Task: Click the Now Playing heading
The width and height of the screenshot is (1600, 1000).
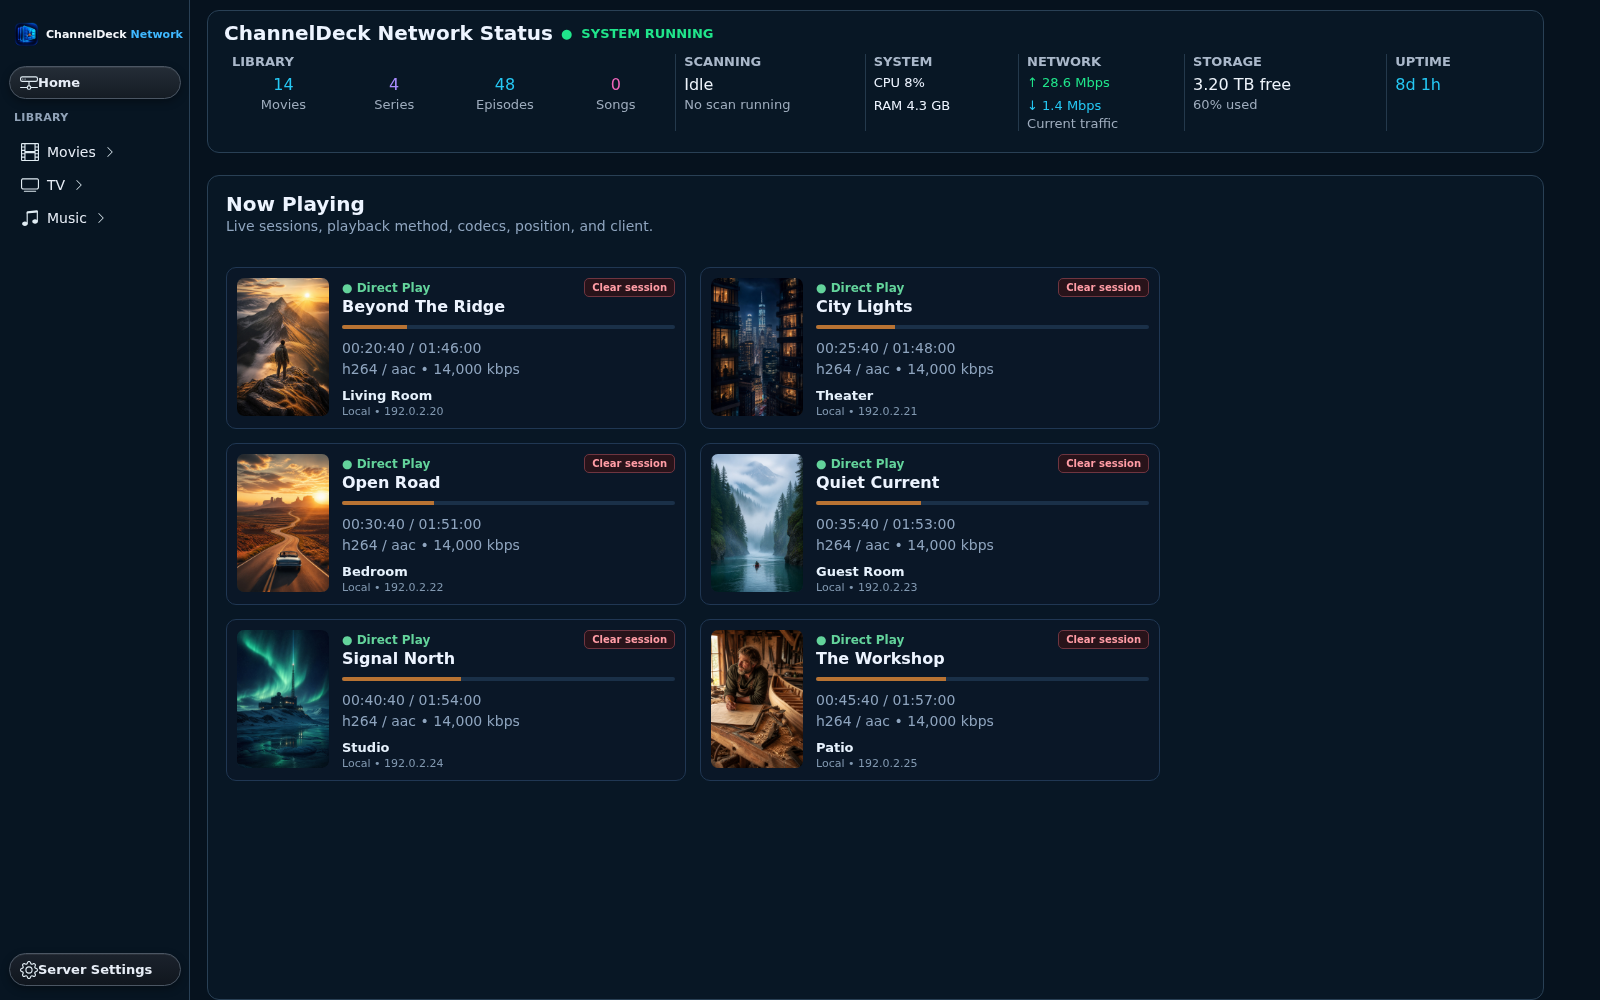Action: coord(295,204)
